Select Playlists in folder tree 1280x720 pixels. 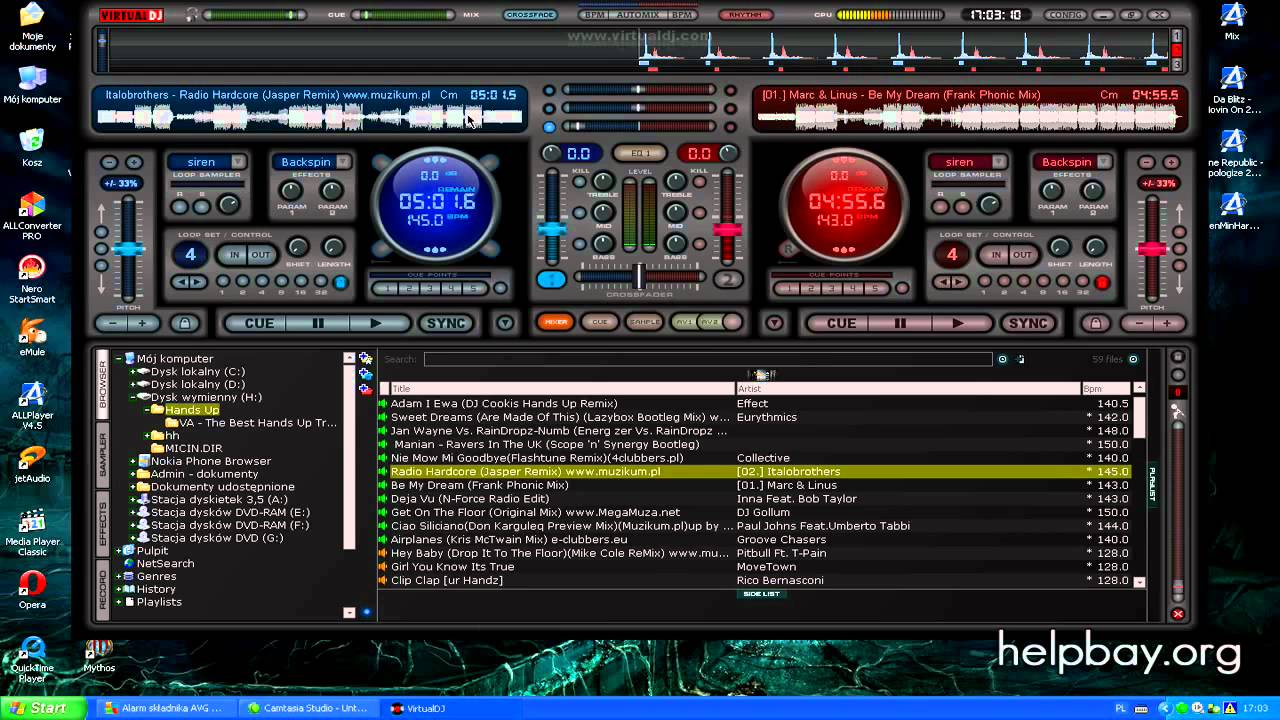(x=159, y=602)
